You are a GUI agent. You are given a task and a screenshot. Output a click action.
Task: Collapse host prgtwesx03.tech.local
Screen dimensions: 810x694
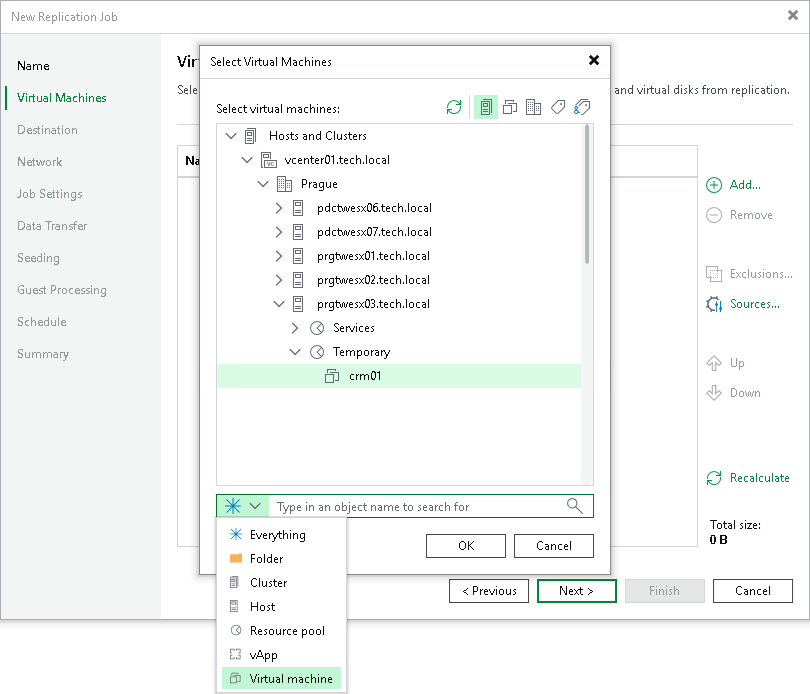coord(279,304)
